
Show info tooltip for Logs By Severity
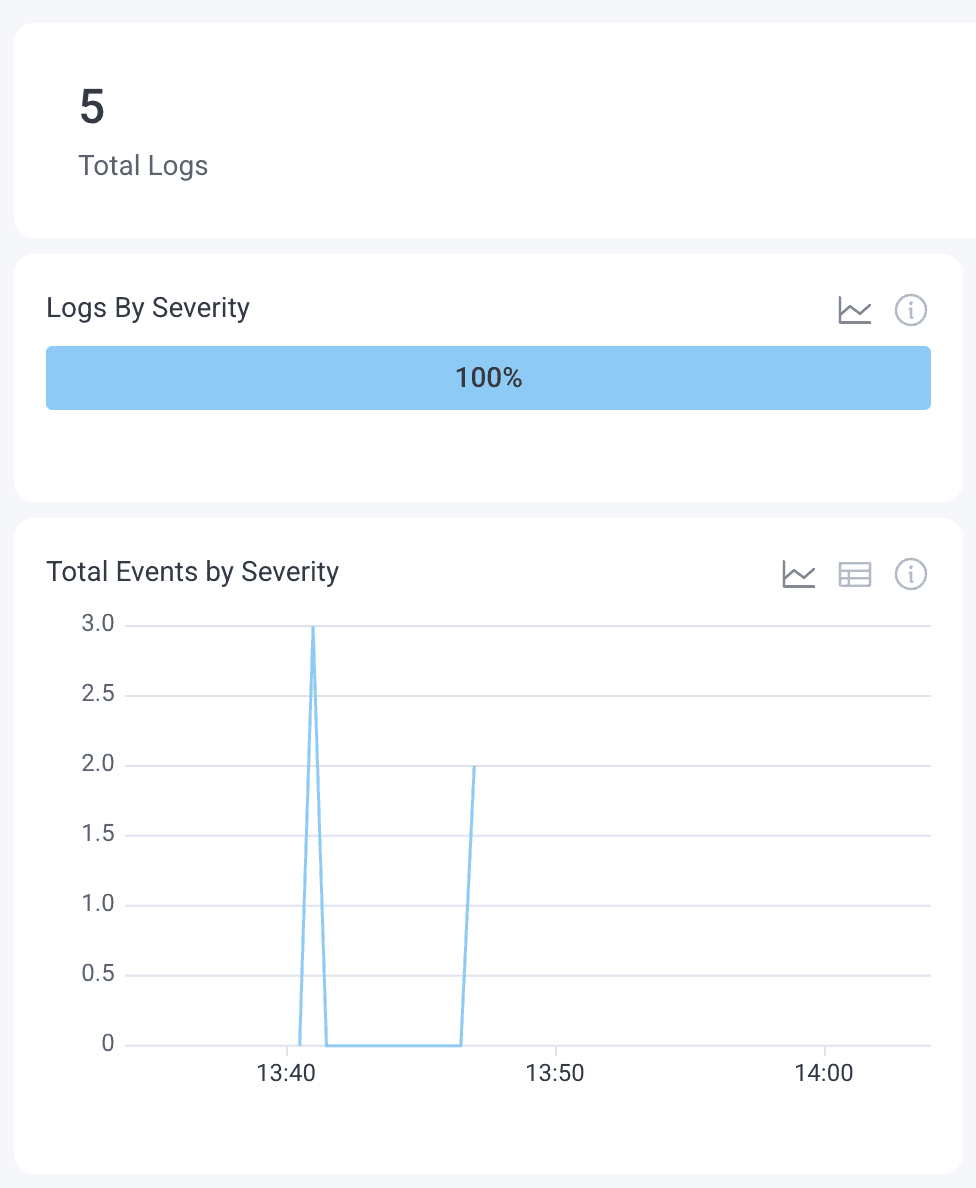pyautogui.click(x=911, y=310)
